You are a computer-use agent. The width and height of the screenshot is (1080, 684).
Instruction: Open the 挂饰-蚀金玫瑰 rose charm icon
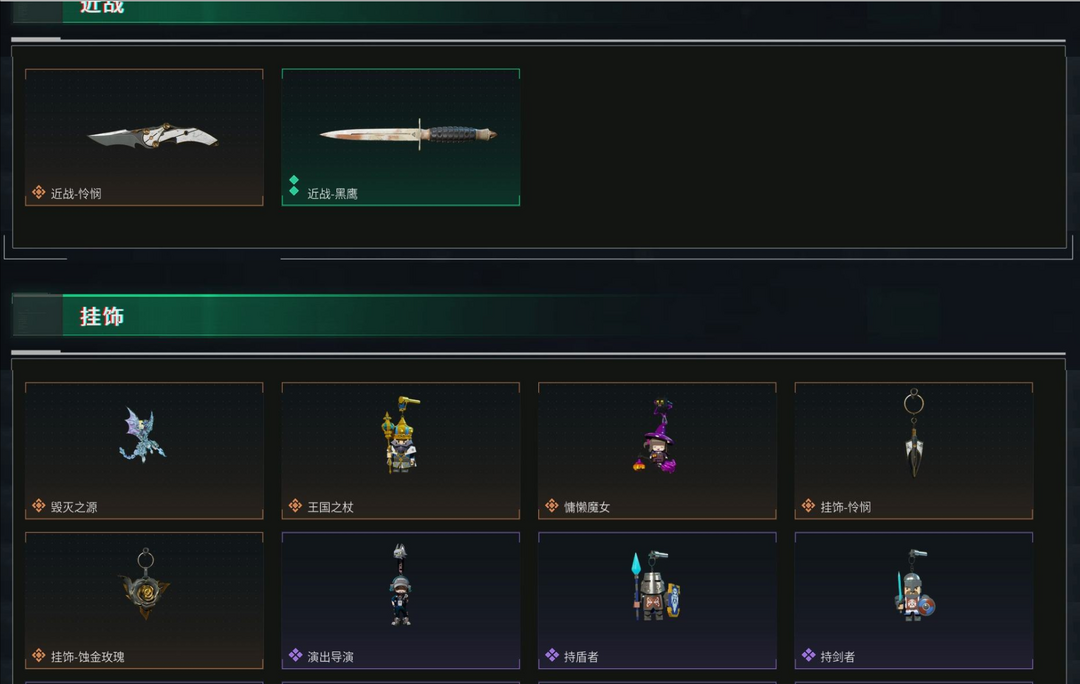pyautogui.click(x=144, y=584)
